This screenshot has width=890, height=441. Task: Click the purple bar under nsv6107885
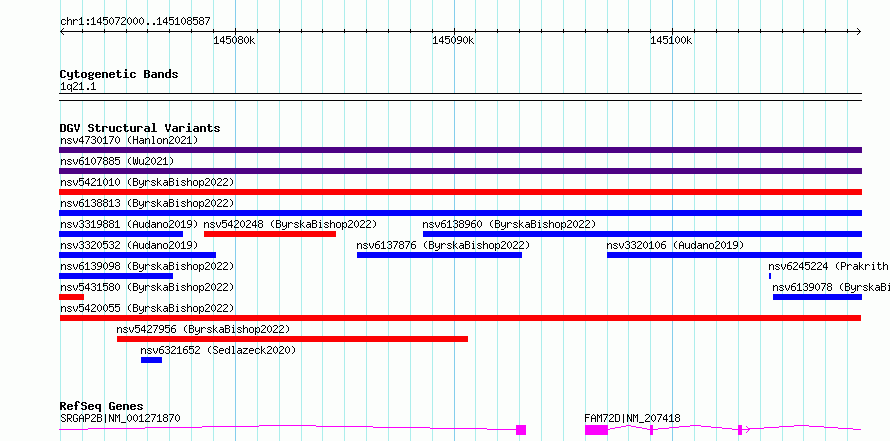tap(460, 171)
